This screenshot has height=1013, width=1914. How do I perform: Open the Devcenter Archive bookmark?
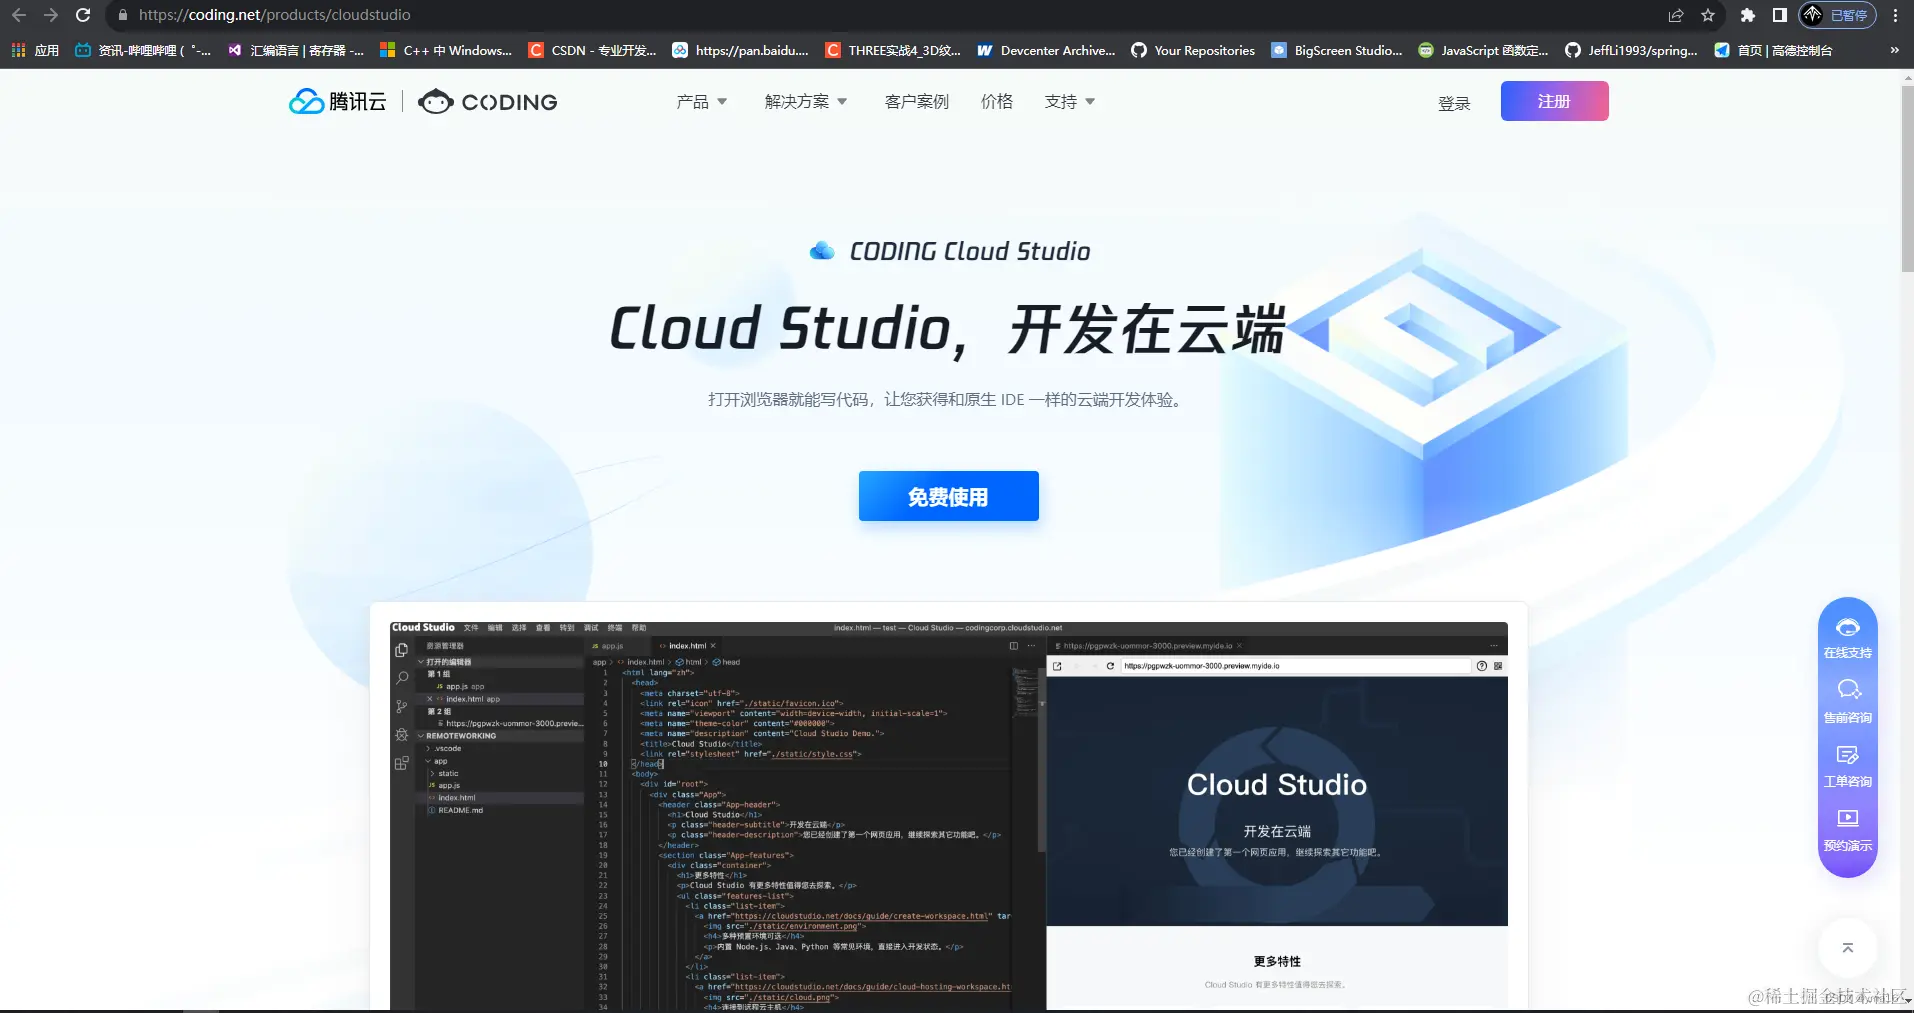click(x=1047, y=50)
